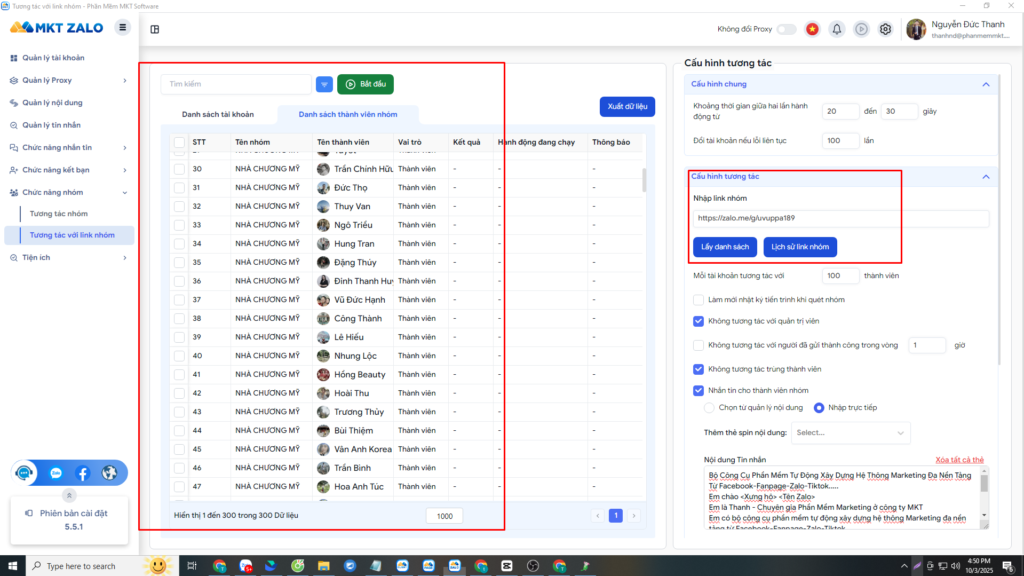The height and width of the screenshot is (576, 1024).
Task: Click Xuất dữ liệu export button
Action: (627, 106)
